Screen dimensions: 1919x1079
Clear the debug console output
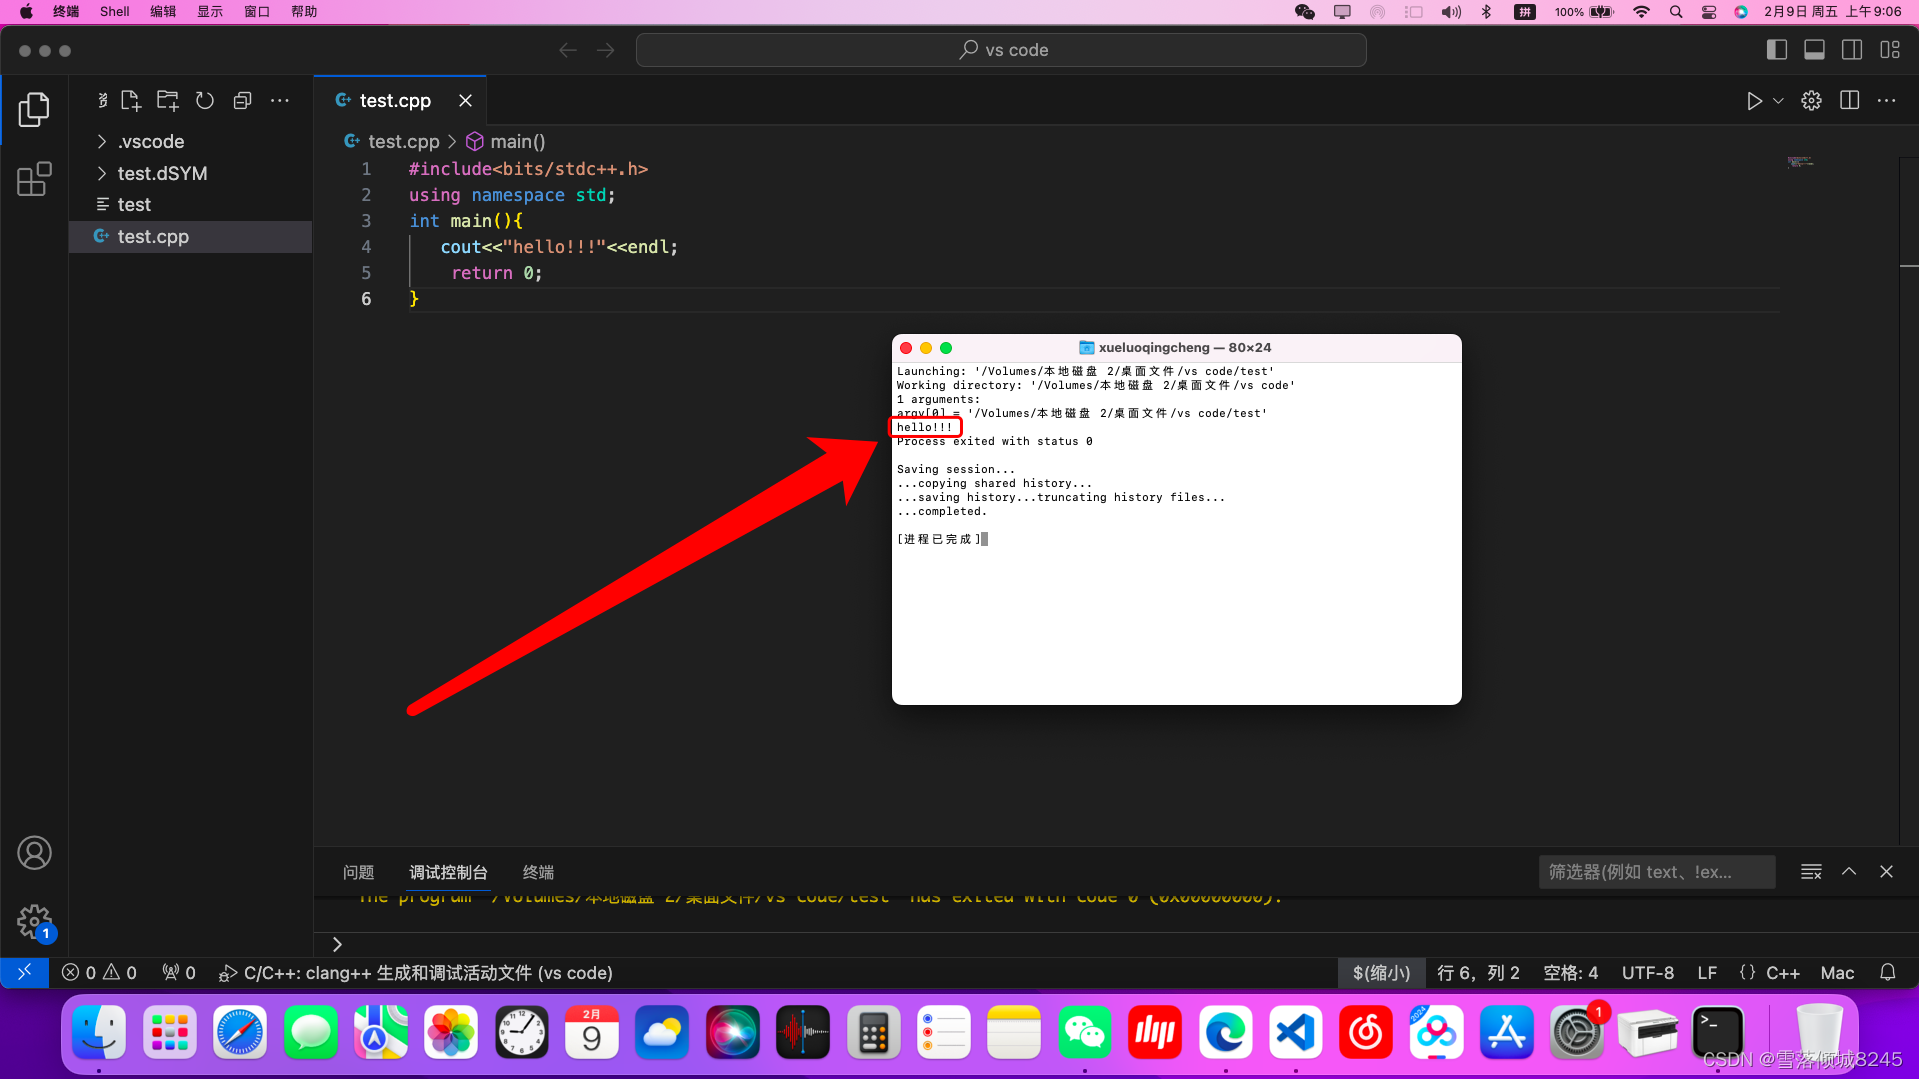coord(1811,872)
